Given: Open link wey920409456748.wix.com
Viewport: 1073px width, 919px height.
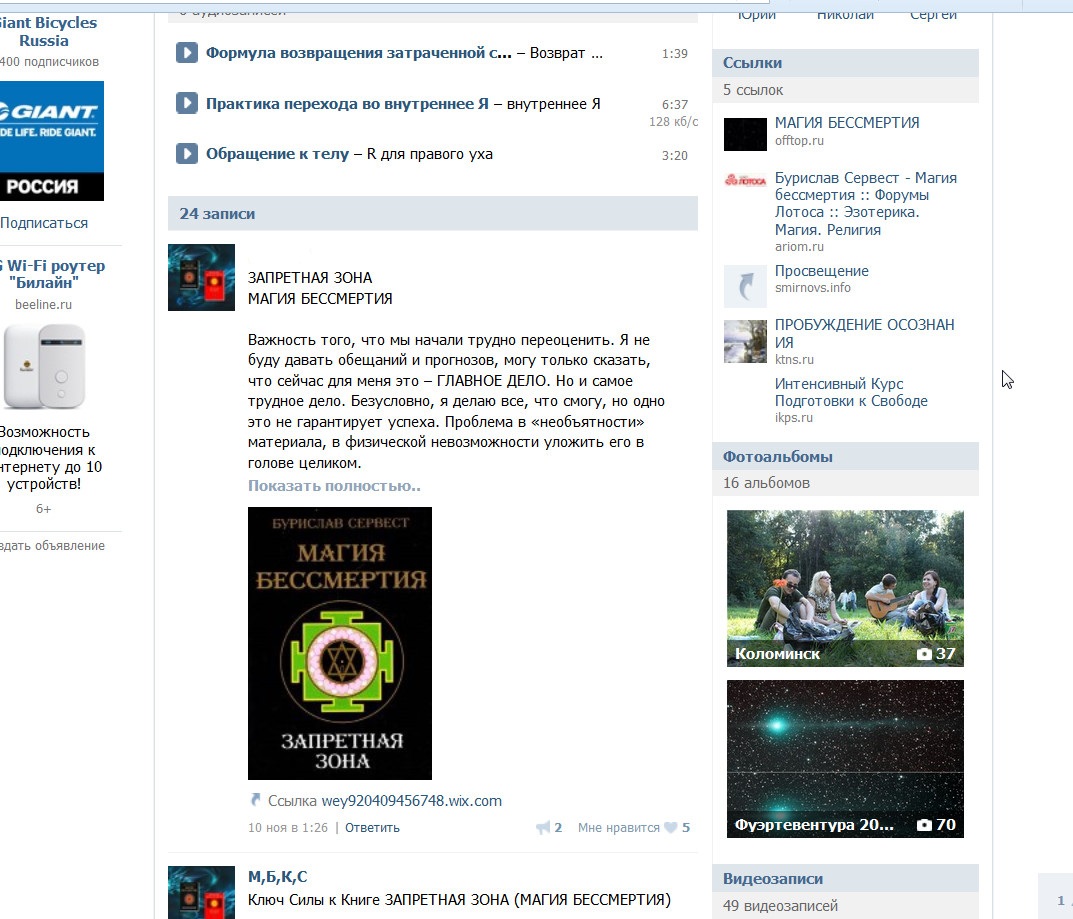Looking at the screenshot, I should 411,801.
